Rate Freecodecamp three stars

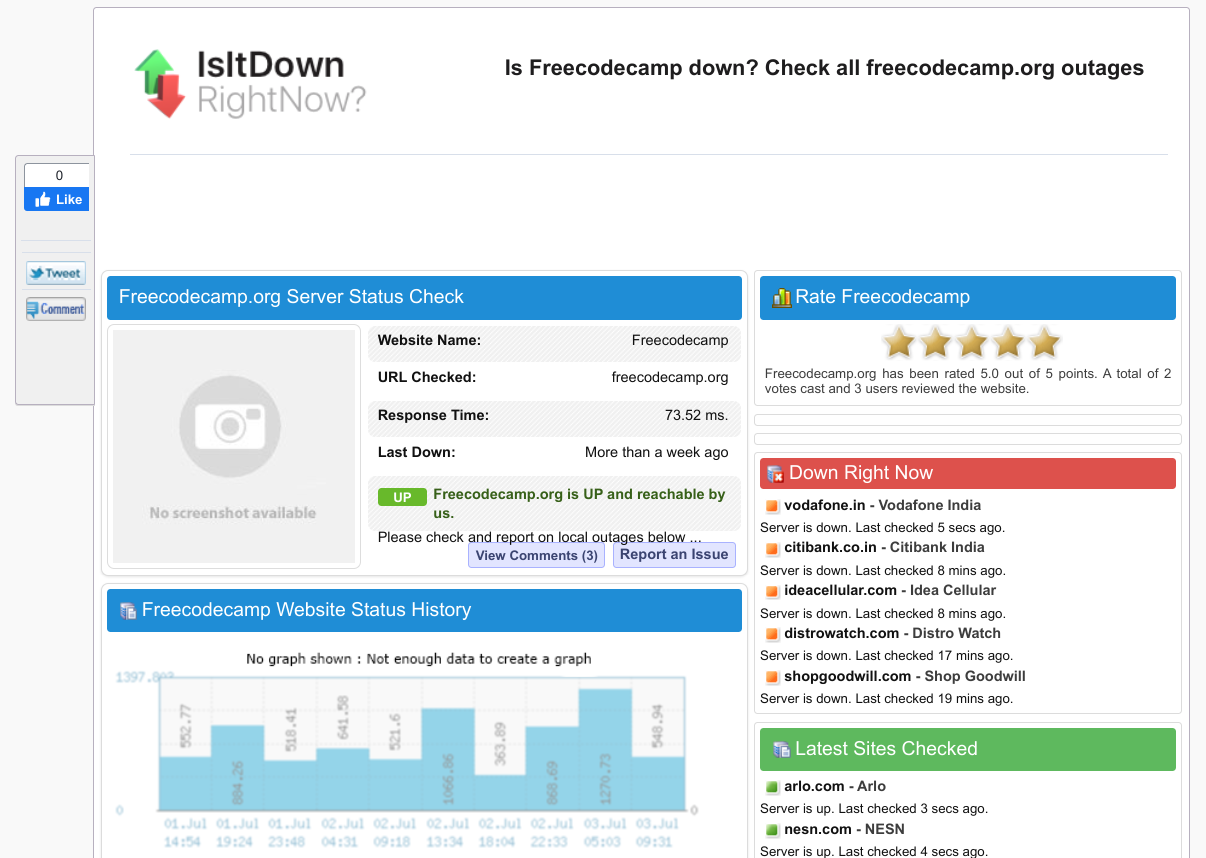pos(971,343)
